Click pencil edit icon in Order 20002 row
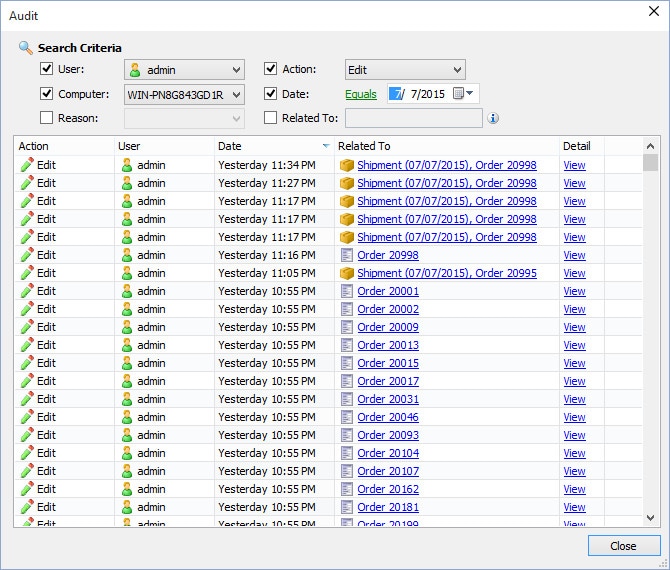The image size is (670, 570). click(27, 309)
